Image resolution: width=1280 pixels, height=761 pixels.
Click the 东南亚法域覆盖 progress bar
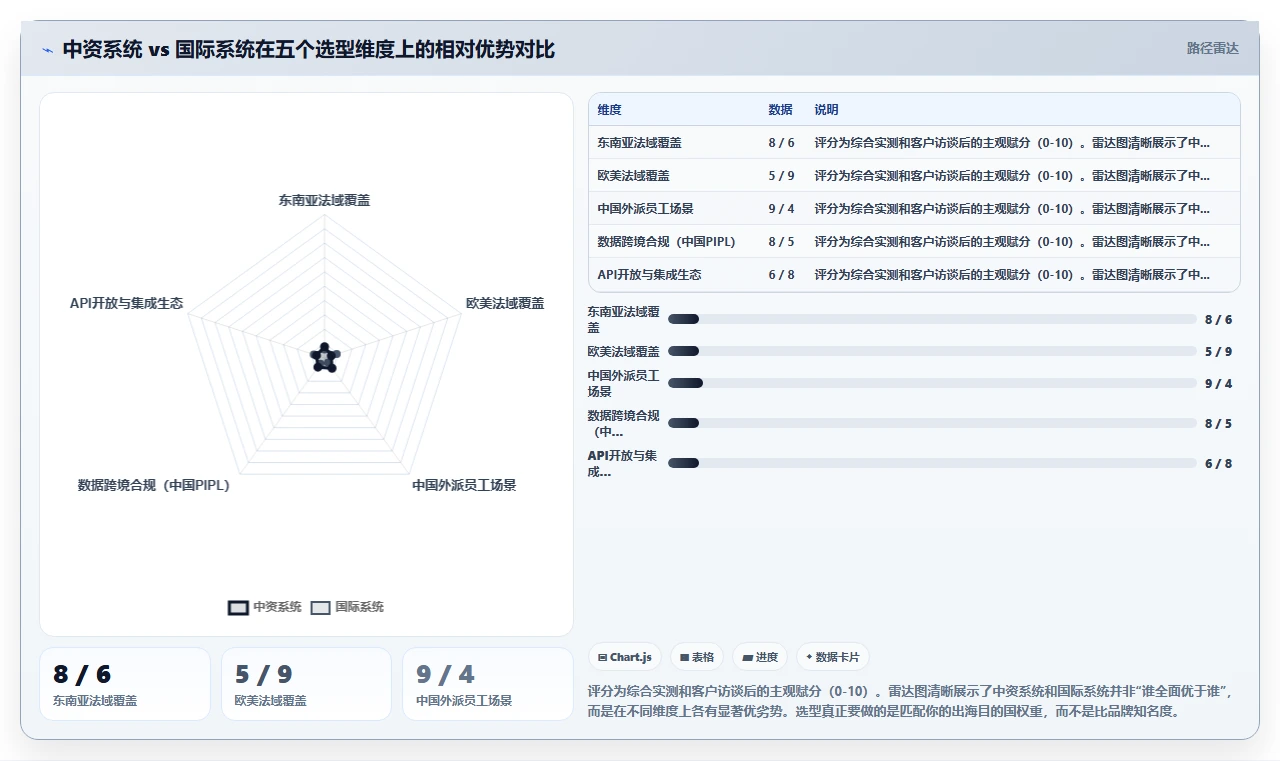[x=932, y=319]
